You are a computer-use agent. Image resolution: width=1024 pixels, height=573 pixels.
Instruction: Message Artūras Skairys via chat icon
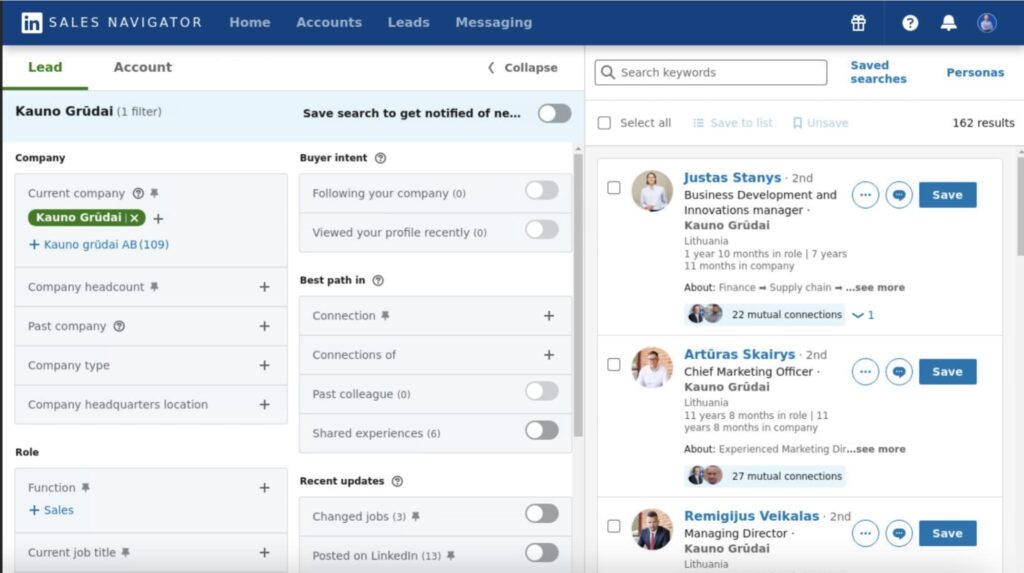click(899, 372)
